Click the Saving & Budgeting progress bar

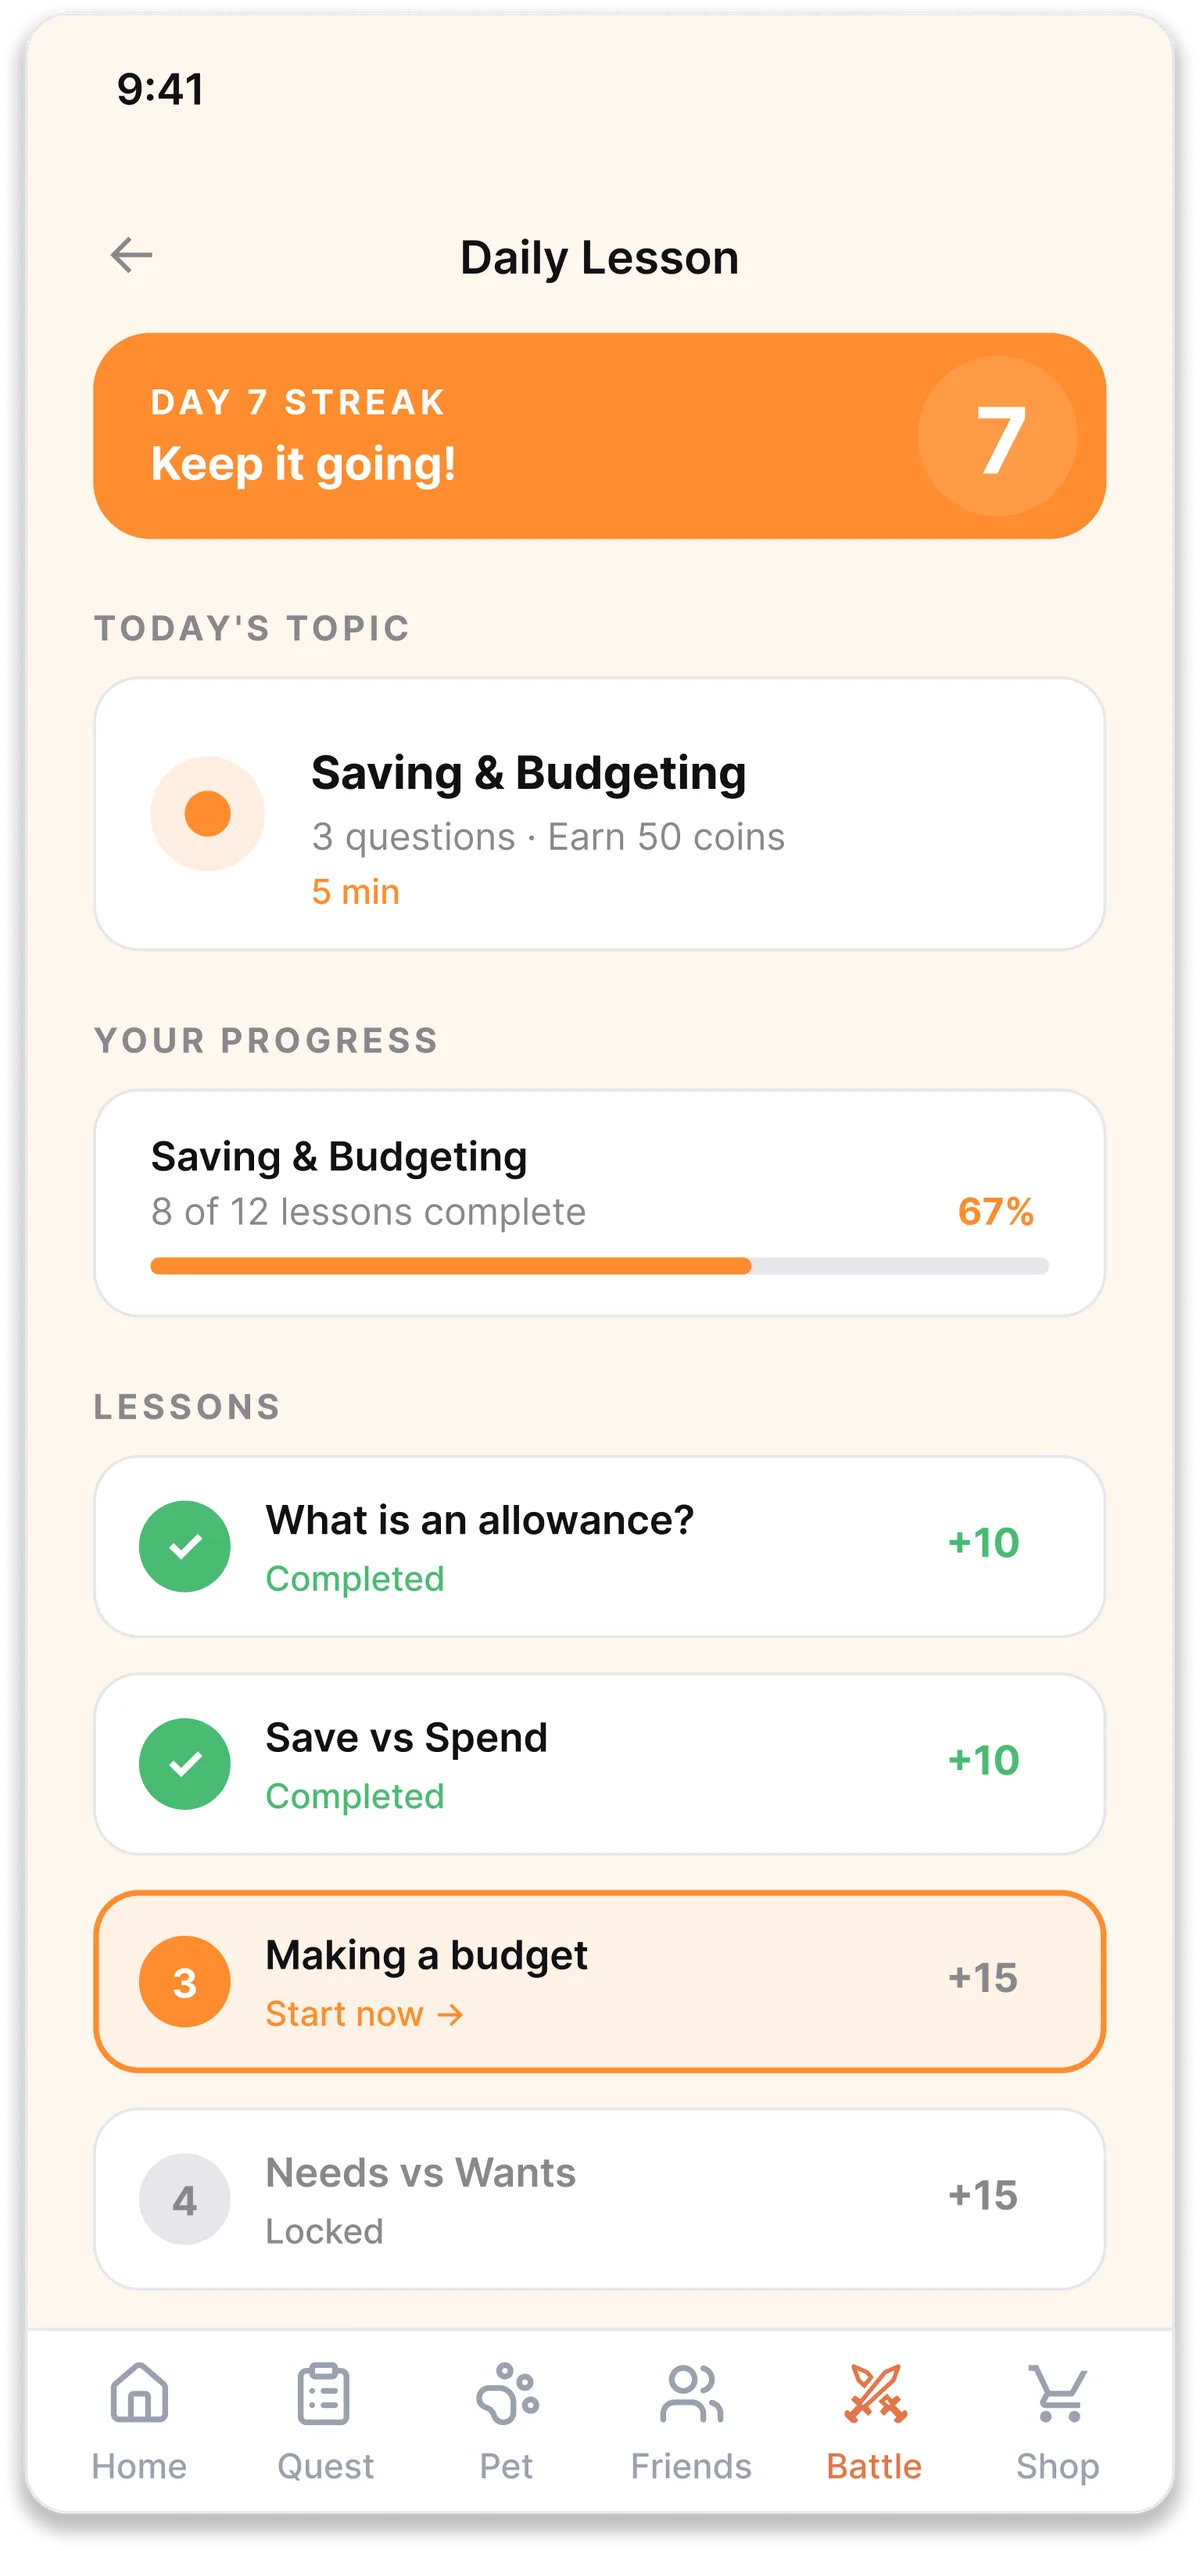(x=600, y=1266)
